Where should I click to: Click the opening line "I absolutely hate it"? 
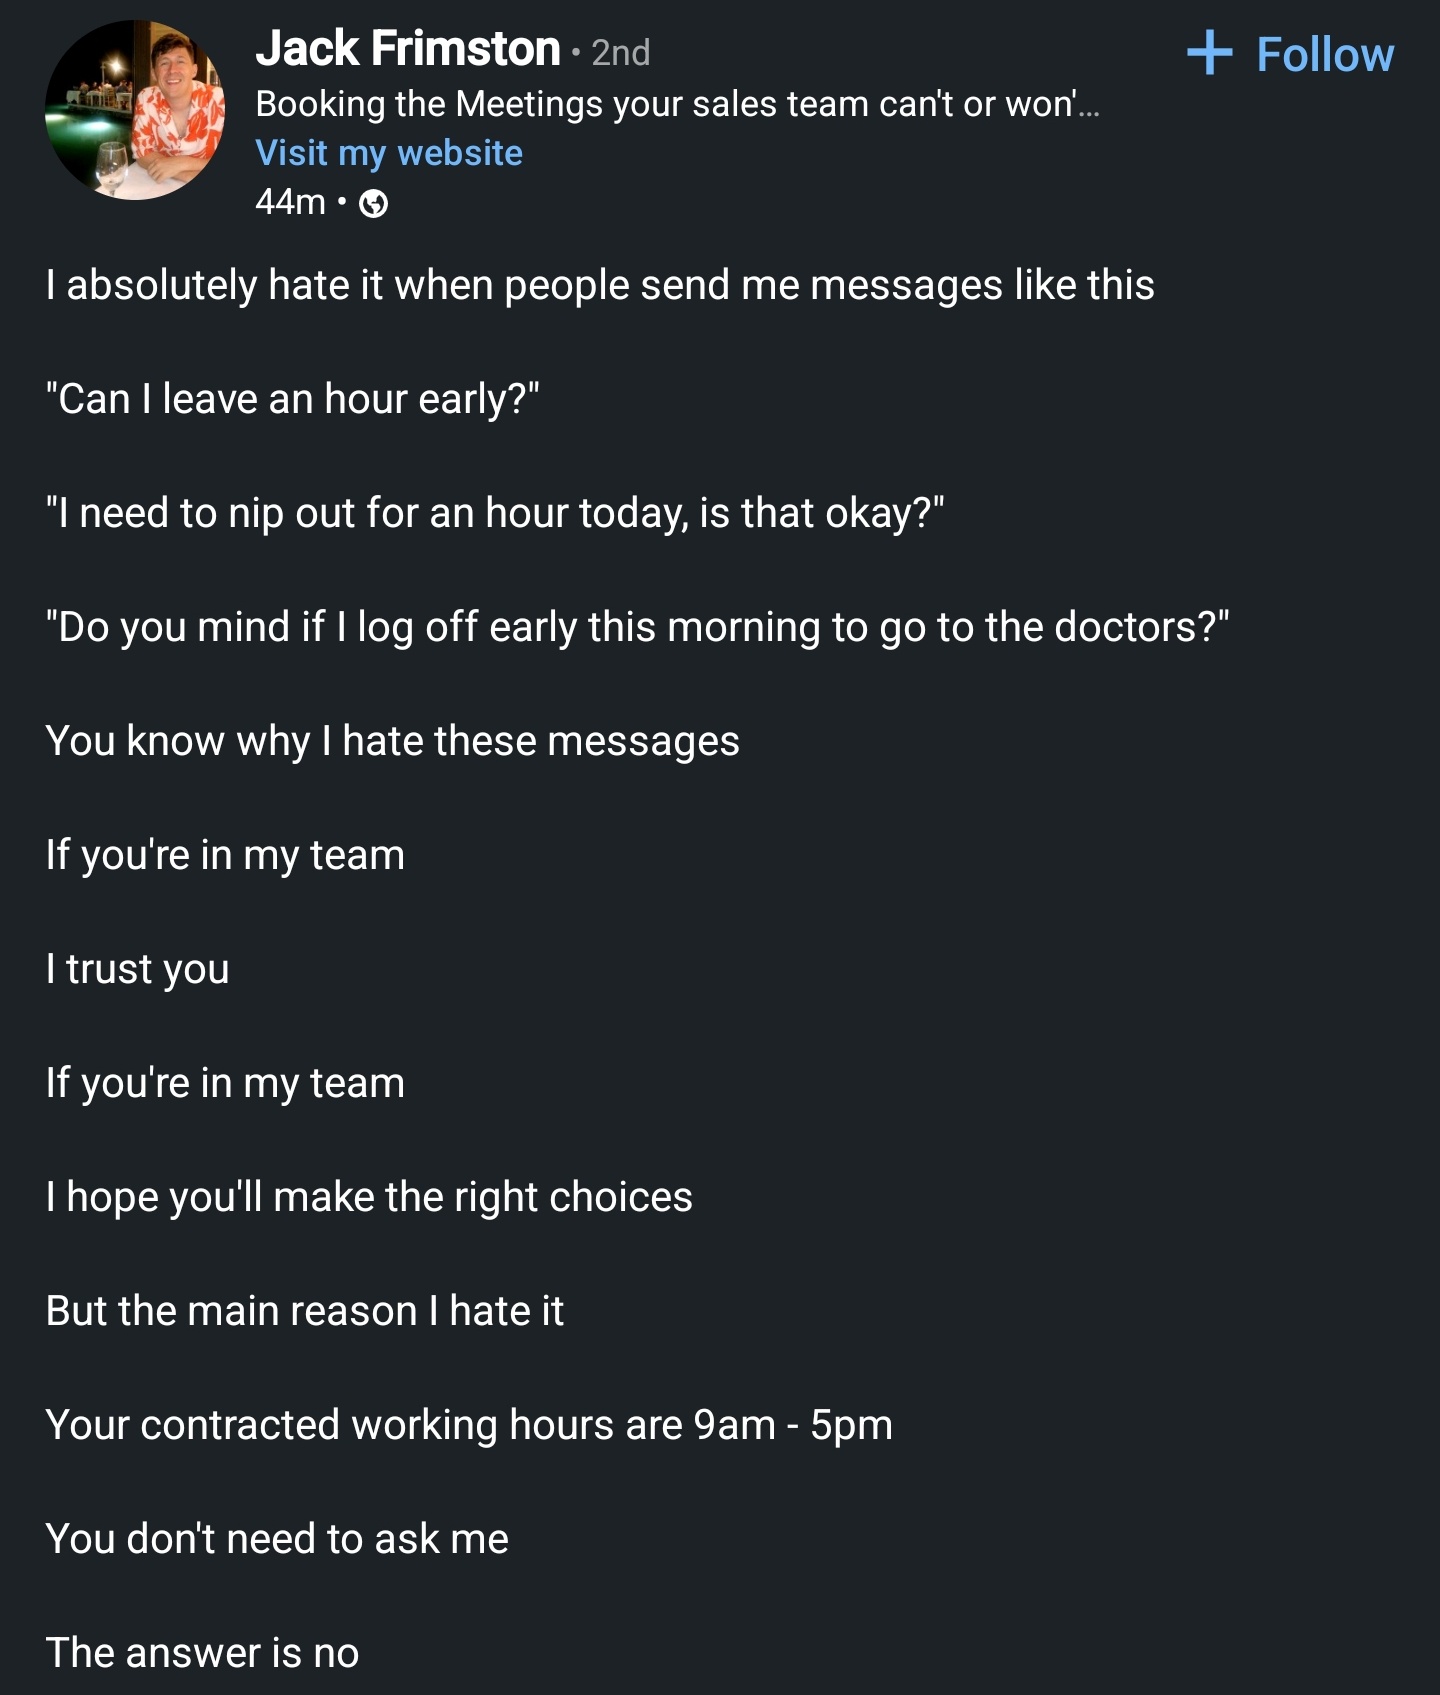pos(600,285)
